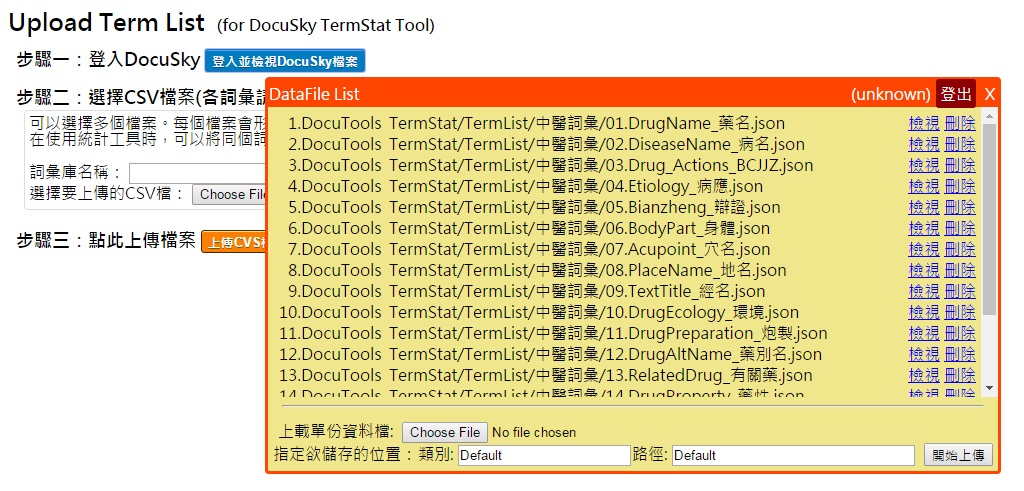Viewport: 1024px width, 491px height.
Task: View file 05.Bianzheng_辯證.json via 檢視
Action: point(923,208)
